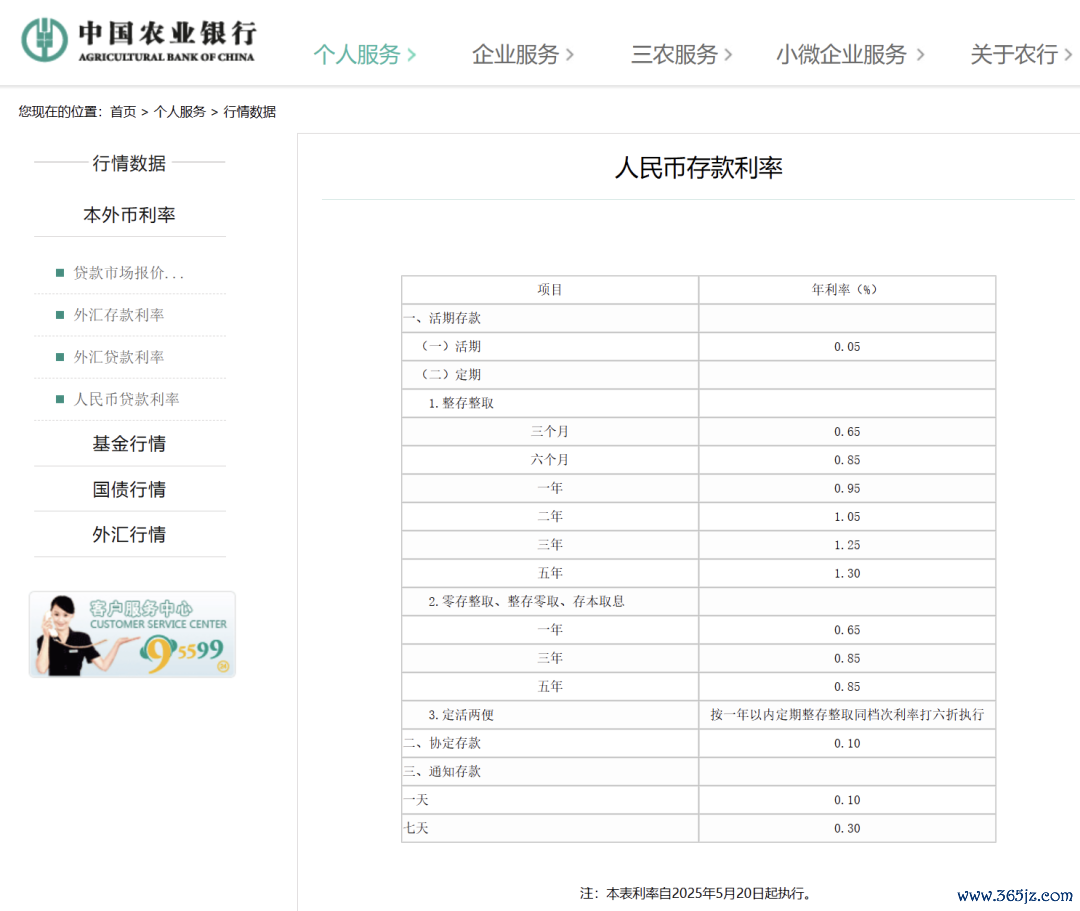Click the 3.定活两便 row label
This screenshot has height=911, width=1080.
(461, 715)
